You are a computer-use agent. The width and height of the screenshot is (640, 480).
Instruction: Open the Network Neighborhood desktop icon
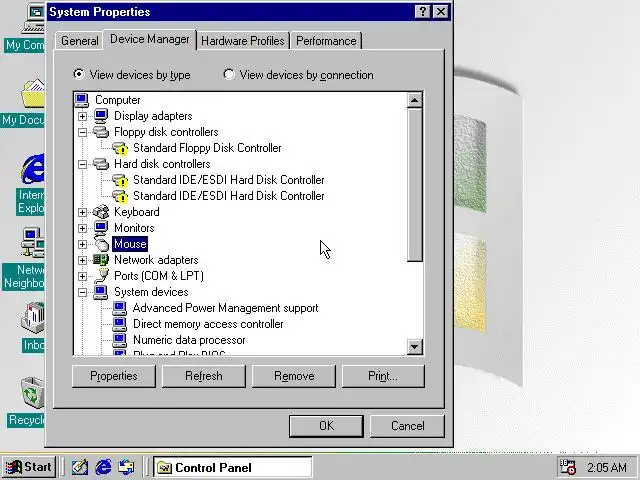click(x=33, y=243)
